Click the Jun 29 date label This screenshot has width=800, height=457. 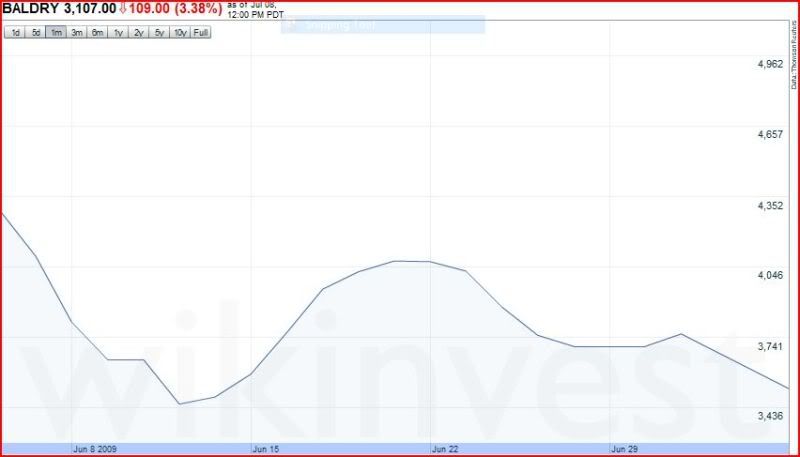pyautogui.click(x=624, y=449)
